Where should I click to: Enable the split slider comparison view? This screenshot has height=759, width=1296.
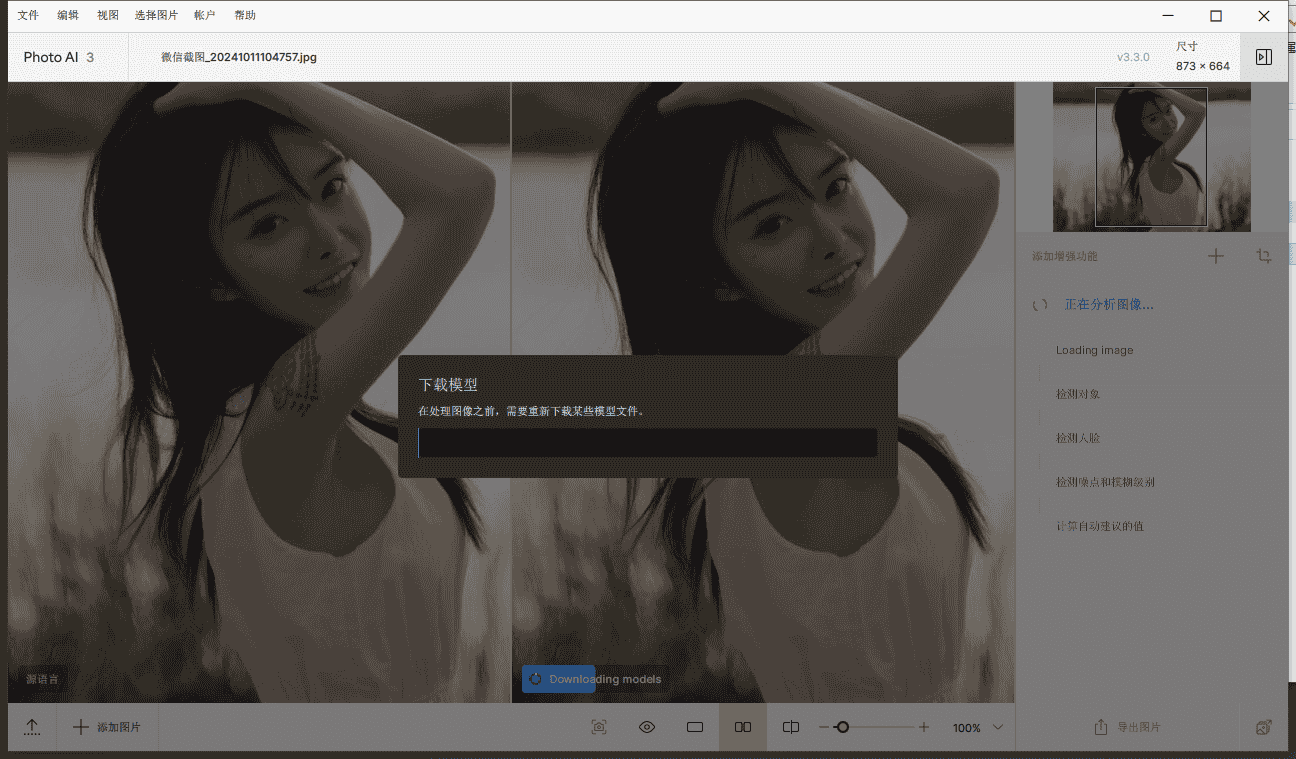[x=791, y=727]
